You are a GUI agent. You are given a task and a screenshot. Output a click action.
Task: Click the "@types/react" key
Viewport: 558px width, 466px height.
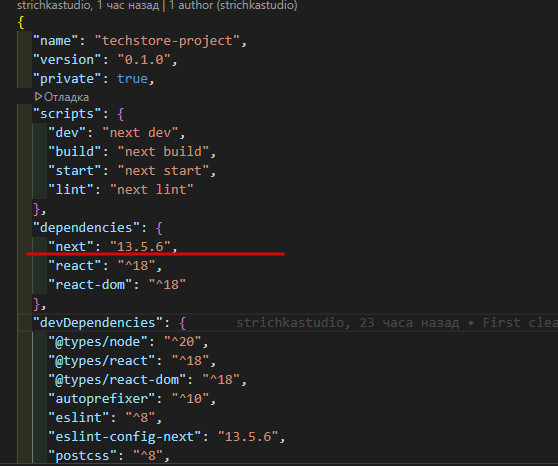tap(101, 361)
